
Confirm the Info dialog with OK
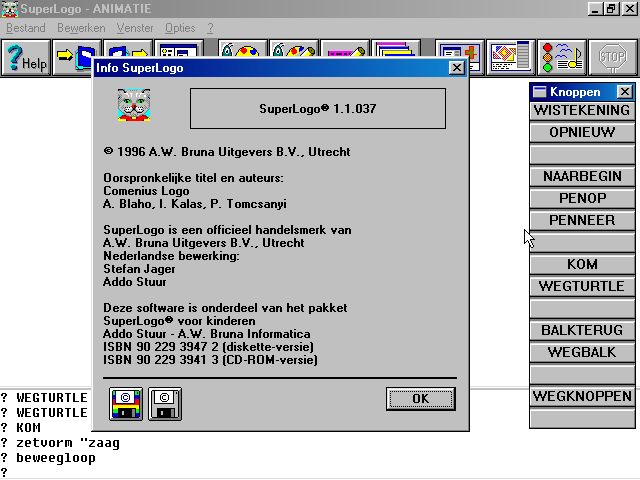pyautogui.click(x=421, y=399)
